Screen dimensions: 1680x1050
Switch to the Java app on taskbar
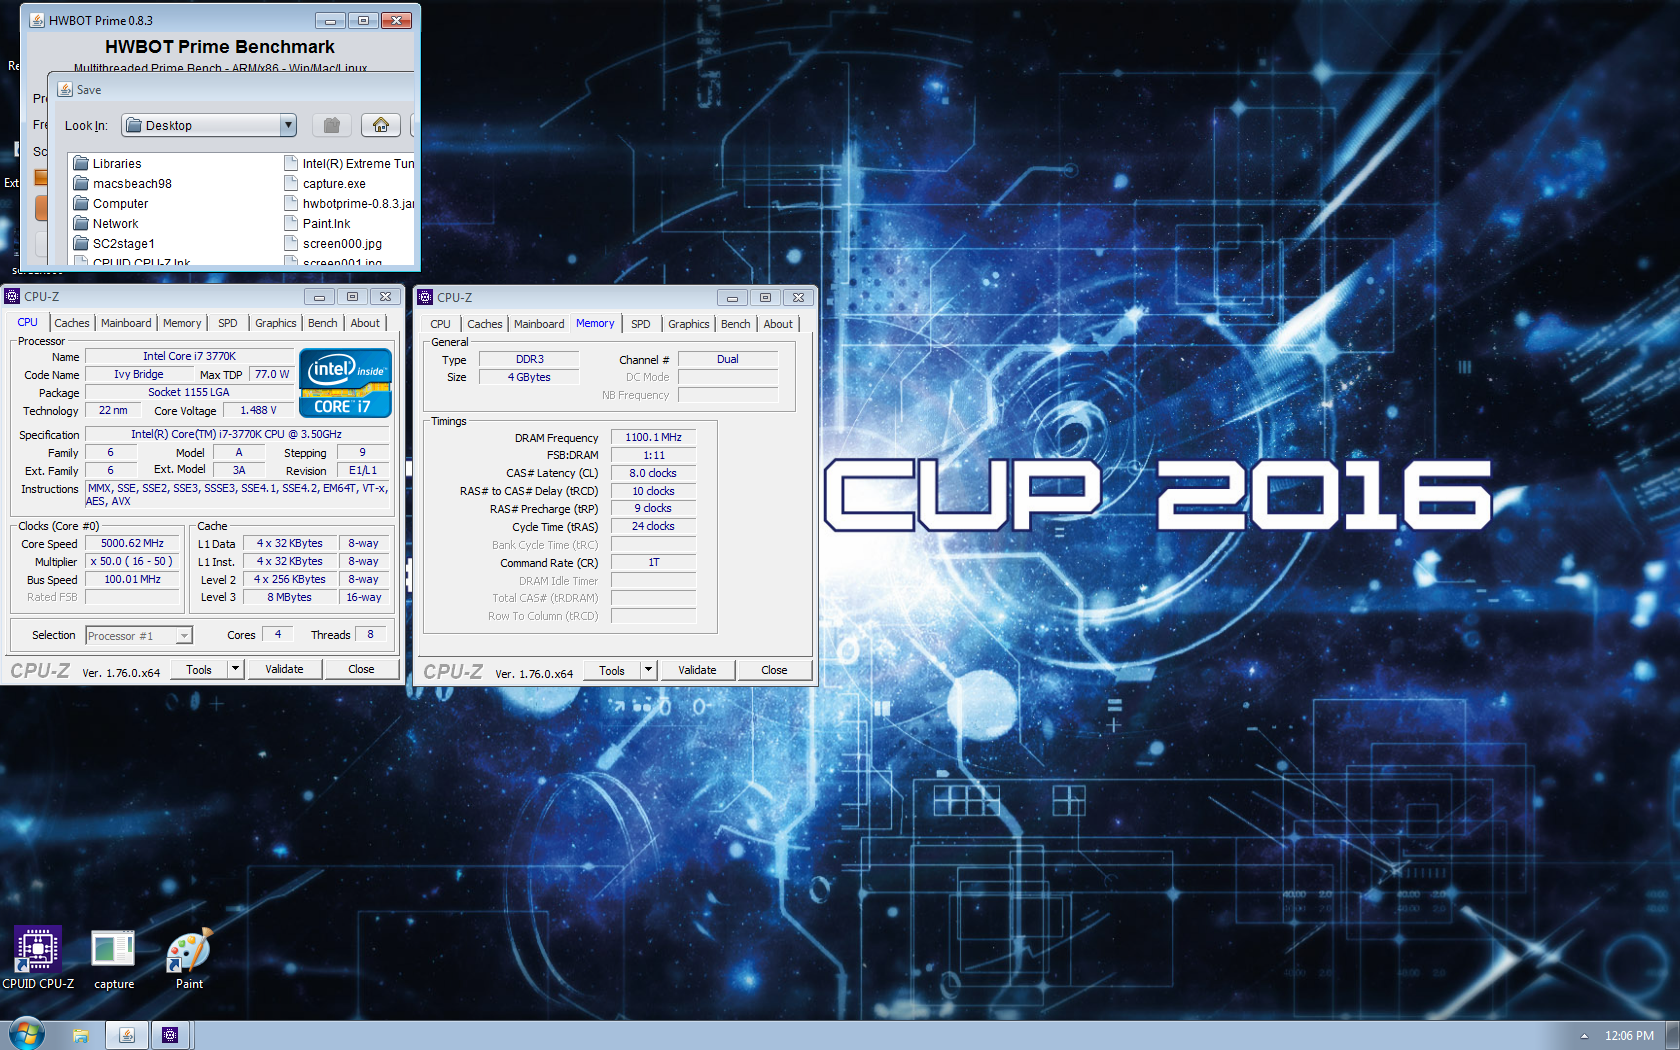127,1035
